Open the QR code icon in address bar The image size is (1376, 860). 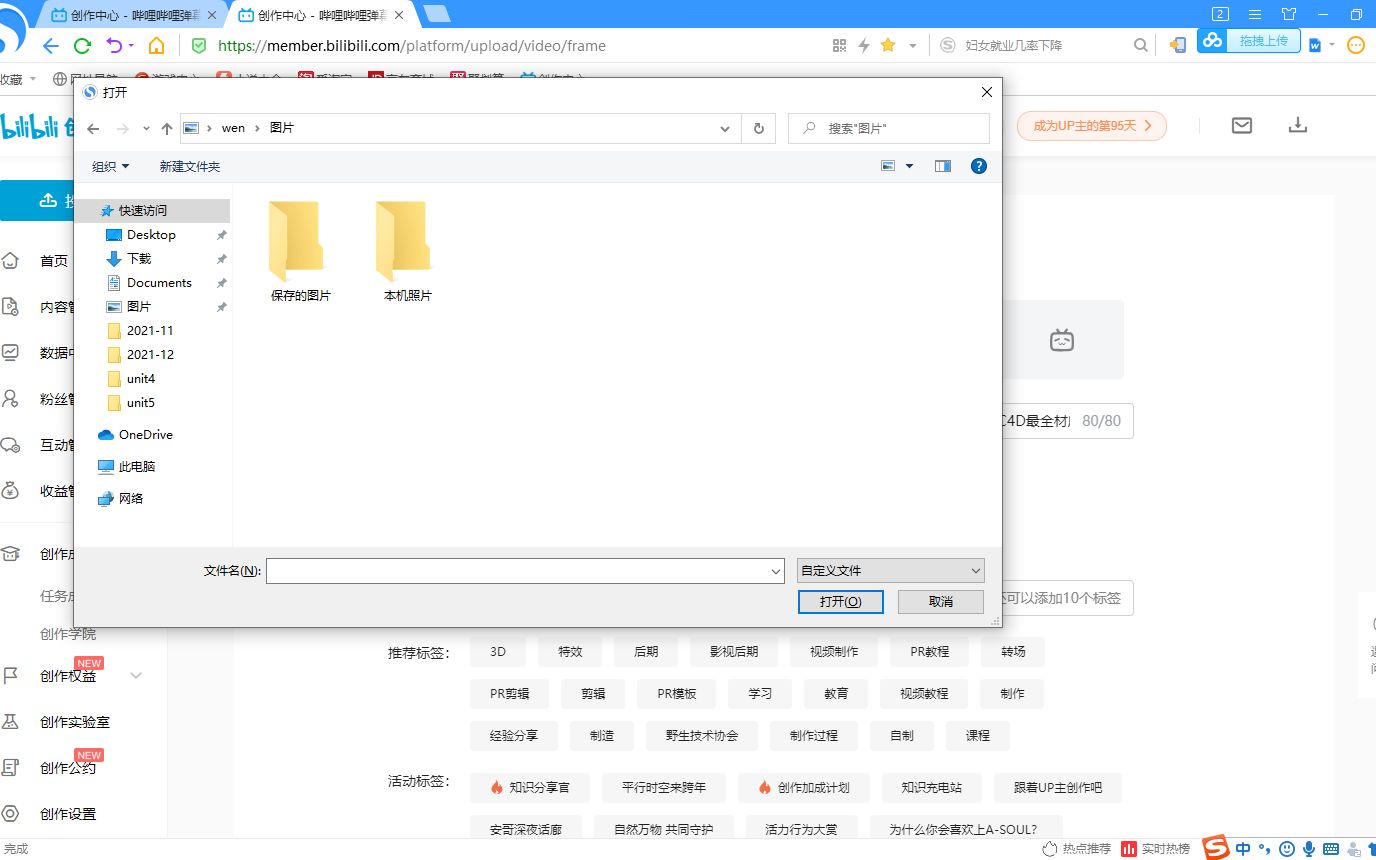[839, 46]
